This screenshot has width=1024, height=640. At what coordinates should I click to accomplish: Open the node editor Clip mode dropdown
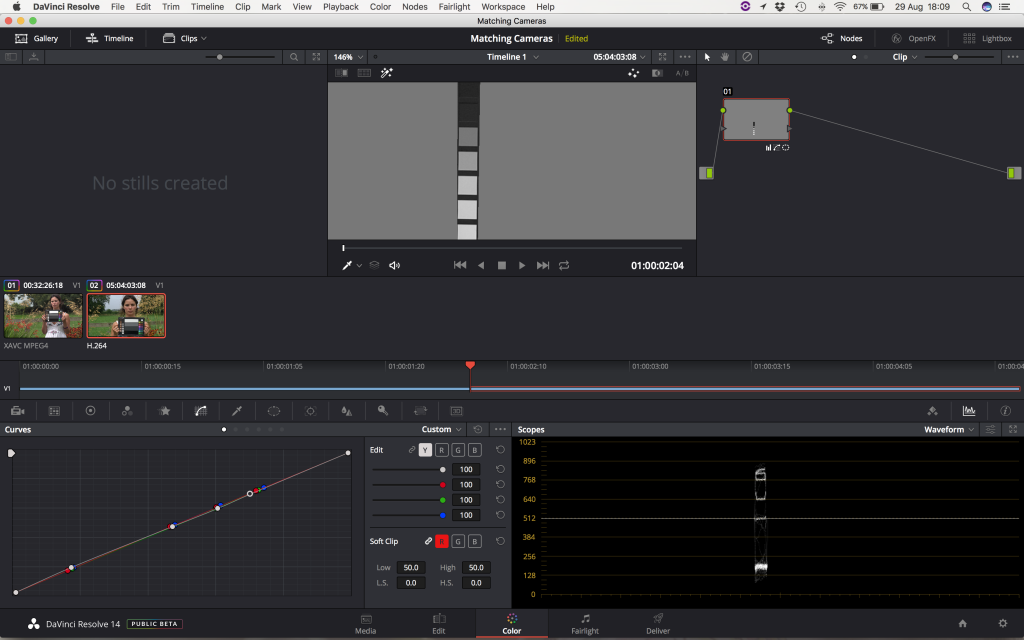904,57
